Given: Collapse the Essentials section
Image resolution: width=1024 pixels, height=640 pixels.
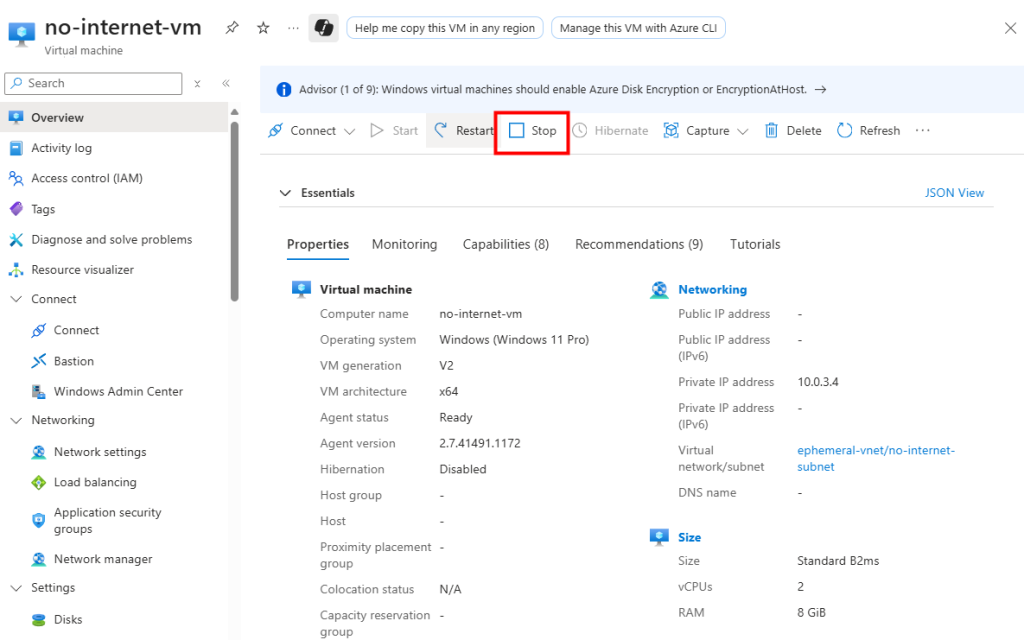Looking at the screenshot, I should (285, 193).
